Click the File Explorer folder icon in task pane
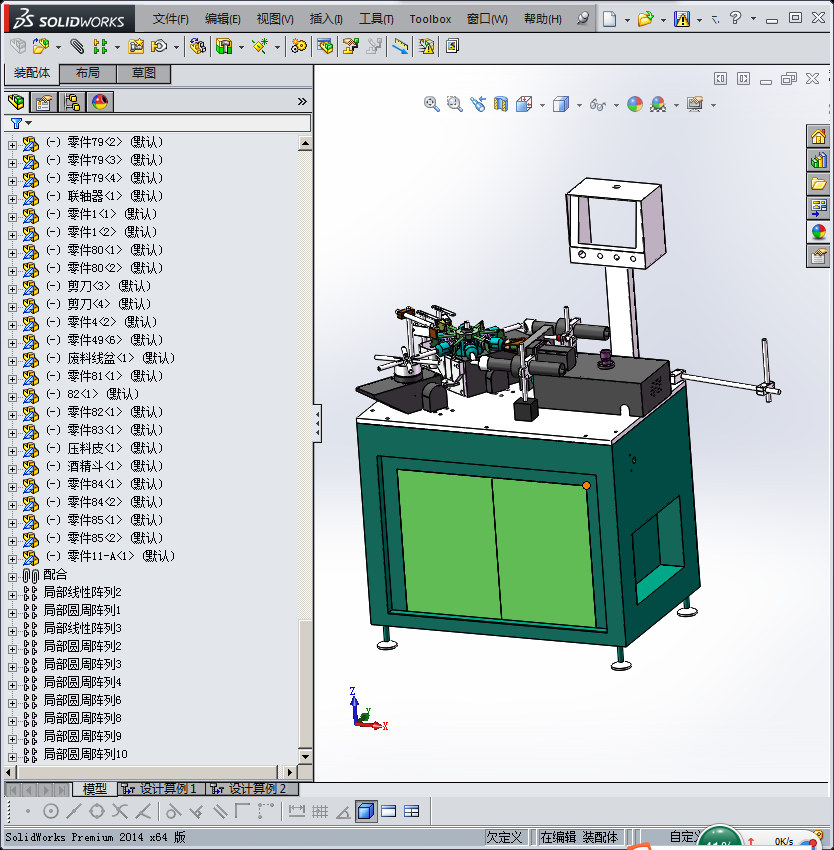The image size is (834, 850). pyautogui.click(x=818, y=183)
